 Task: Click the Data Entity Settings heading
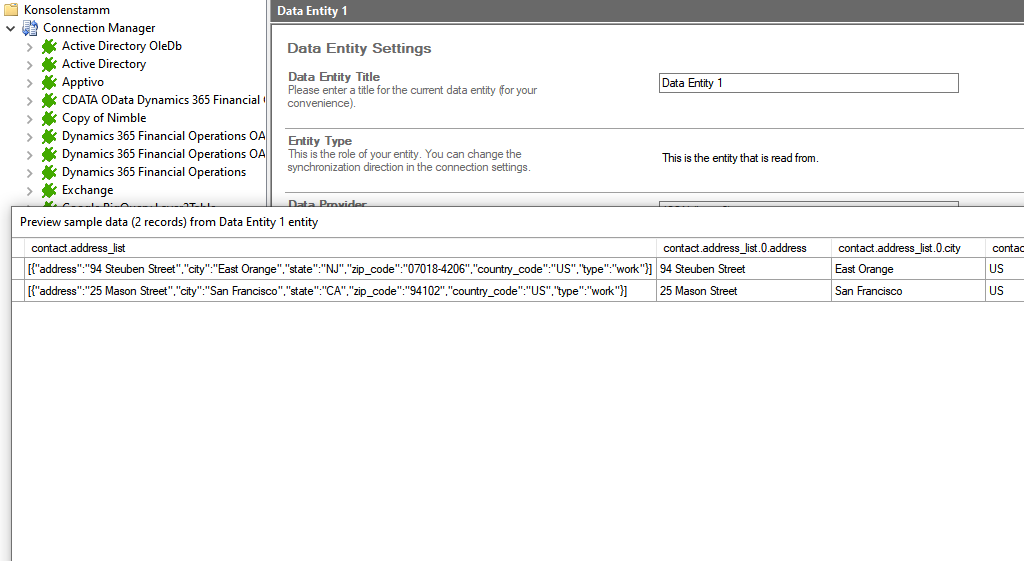[x=359, y=48]
